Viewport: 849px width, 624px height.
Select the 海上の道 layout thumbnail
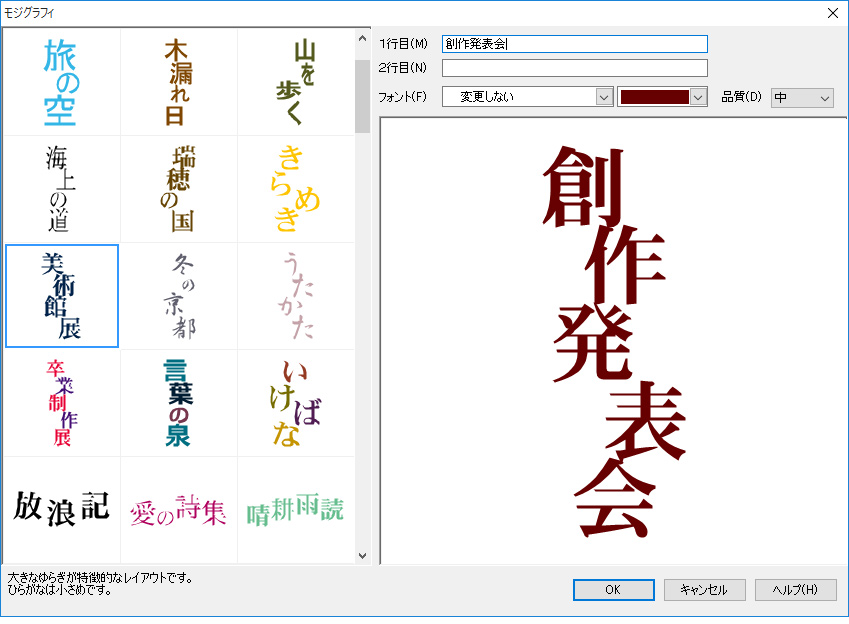(61, 189)
